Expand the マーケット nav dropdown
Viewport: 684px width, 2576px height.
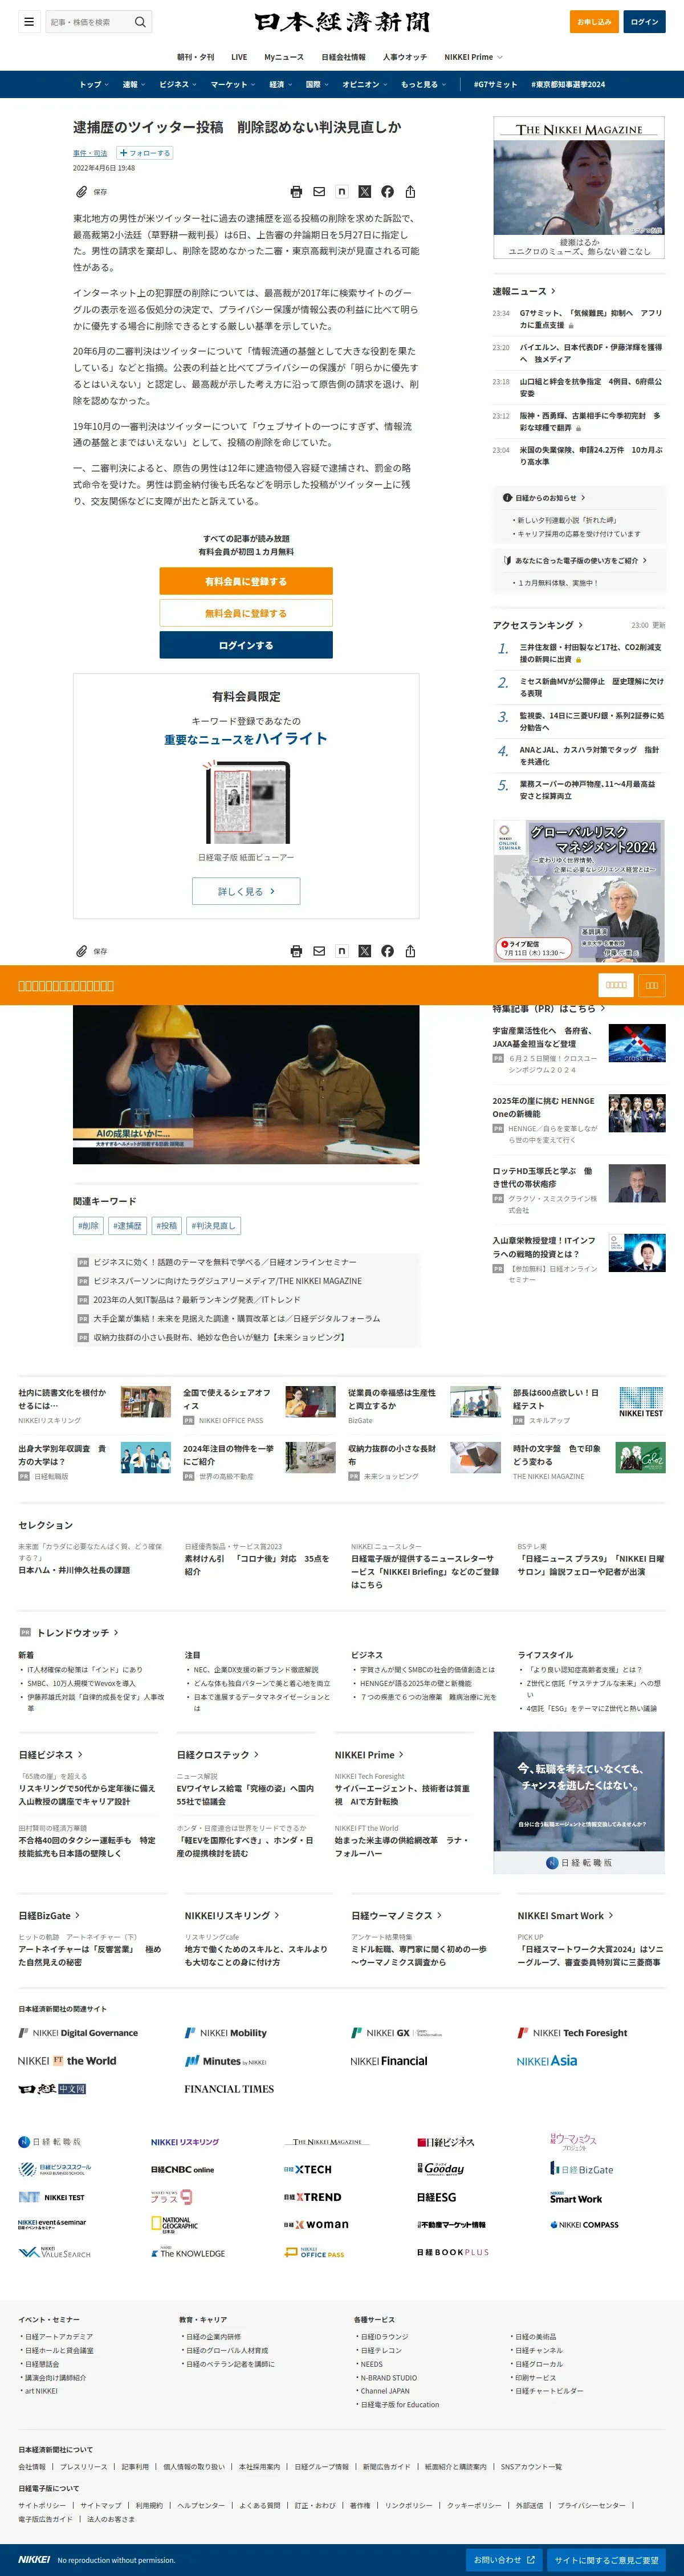click(x=233, y=84)
